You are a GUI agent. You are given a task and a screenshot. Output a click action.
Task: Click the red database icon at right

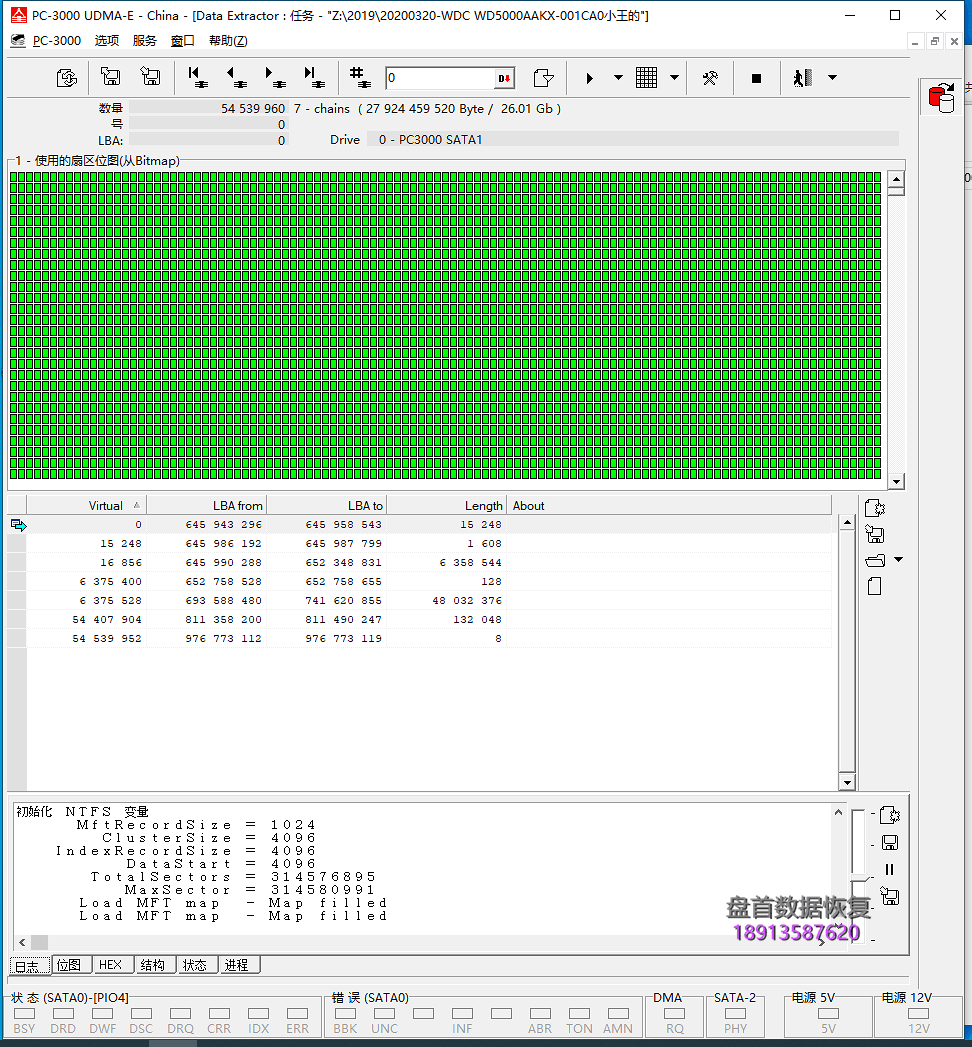[941, 97]
